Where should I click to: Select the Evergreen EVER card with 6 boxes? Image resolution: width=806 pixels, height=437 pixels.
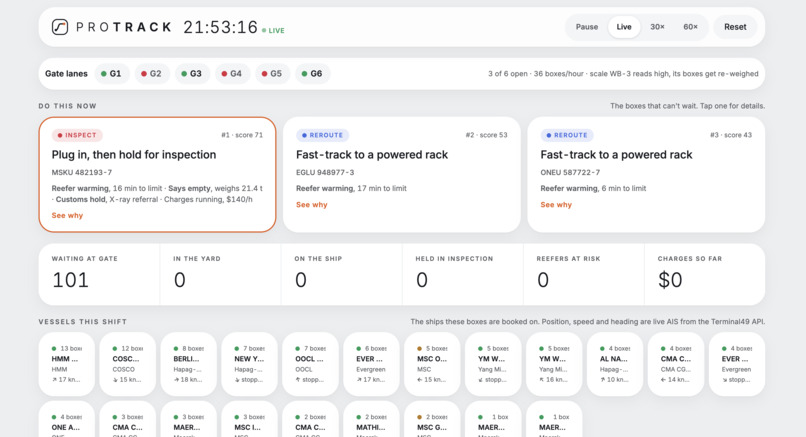tap(371, 364)
